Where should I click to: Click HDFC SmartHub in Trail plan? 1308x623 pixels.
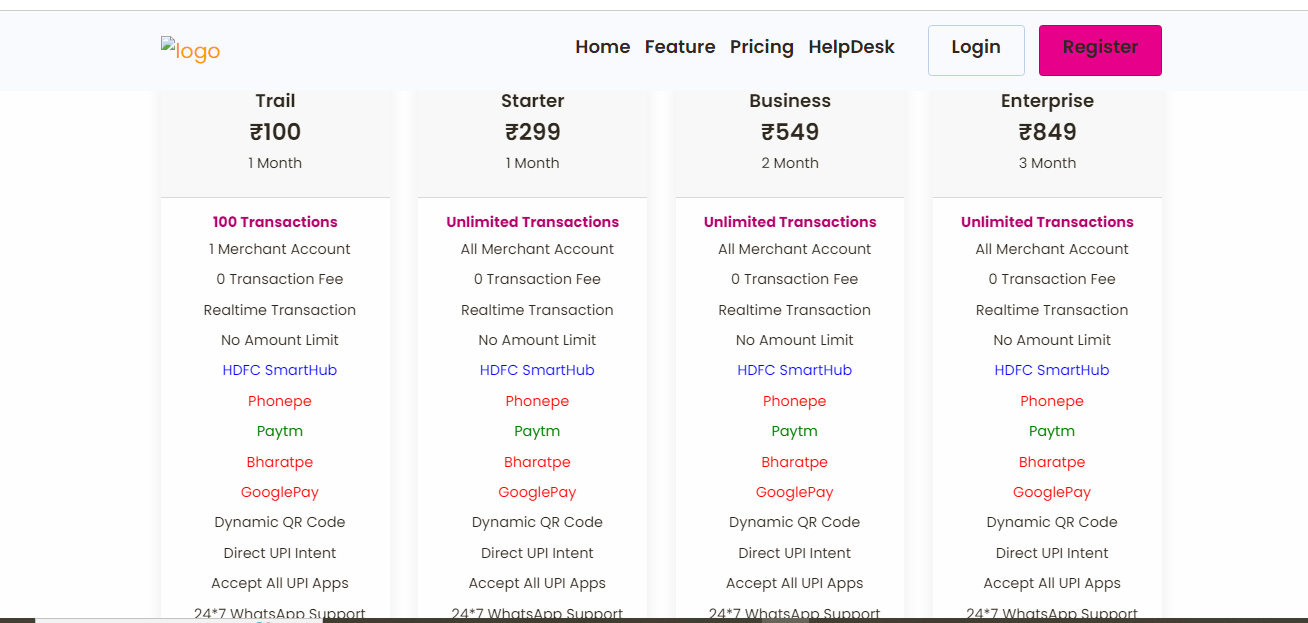coord(280,370)
